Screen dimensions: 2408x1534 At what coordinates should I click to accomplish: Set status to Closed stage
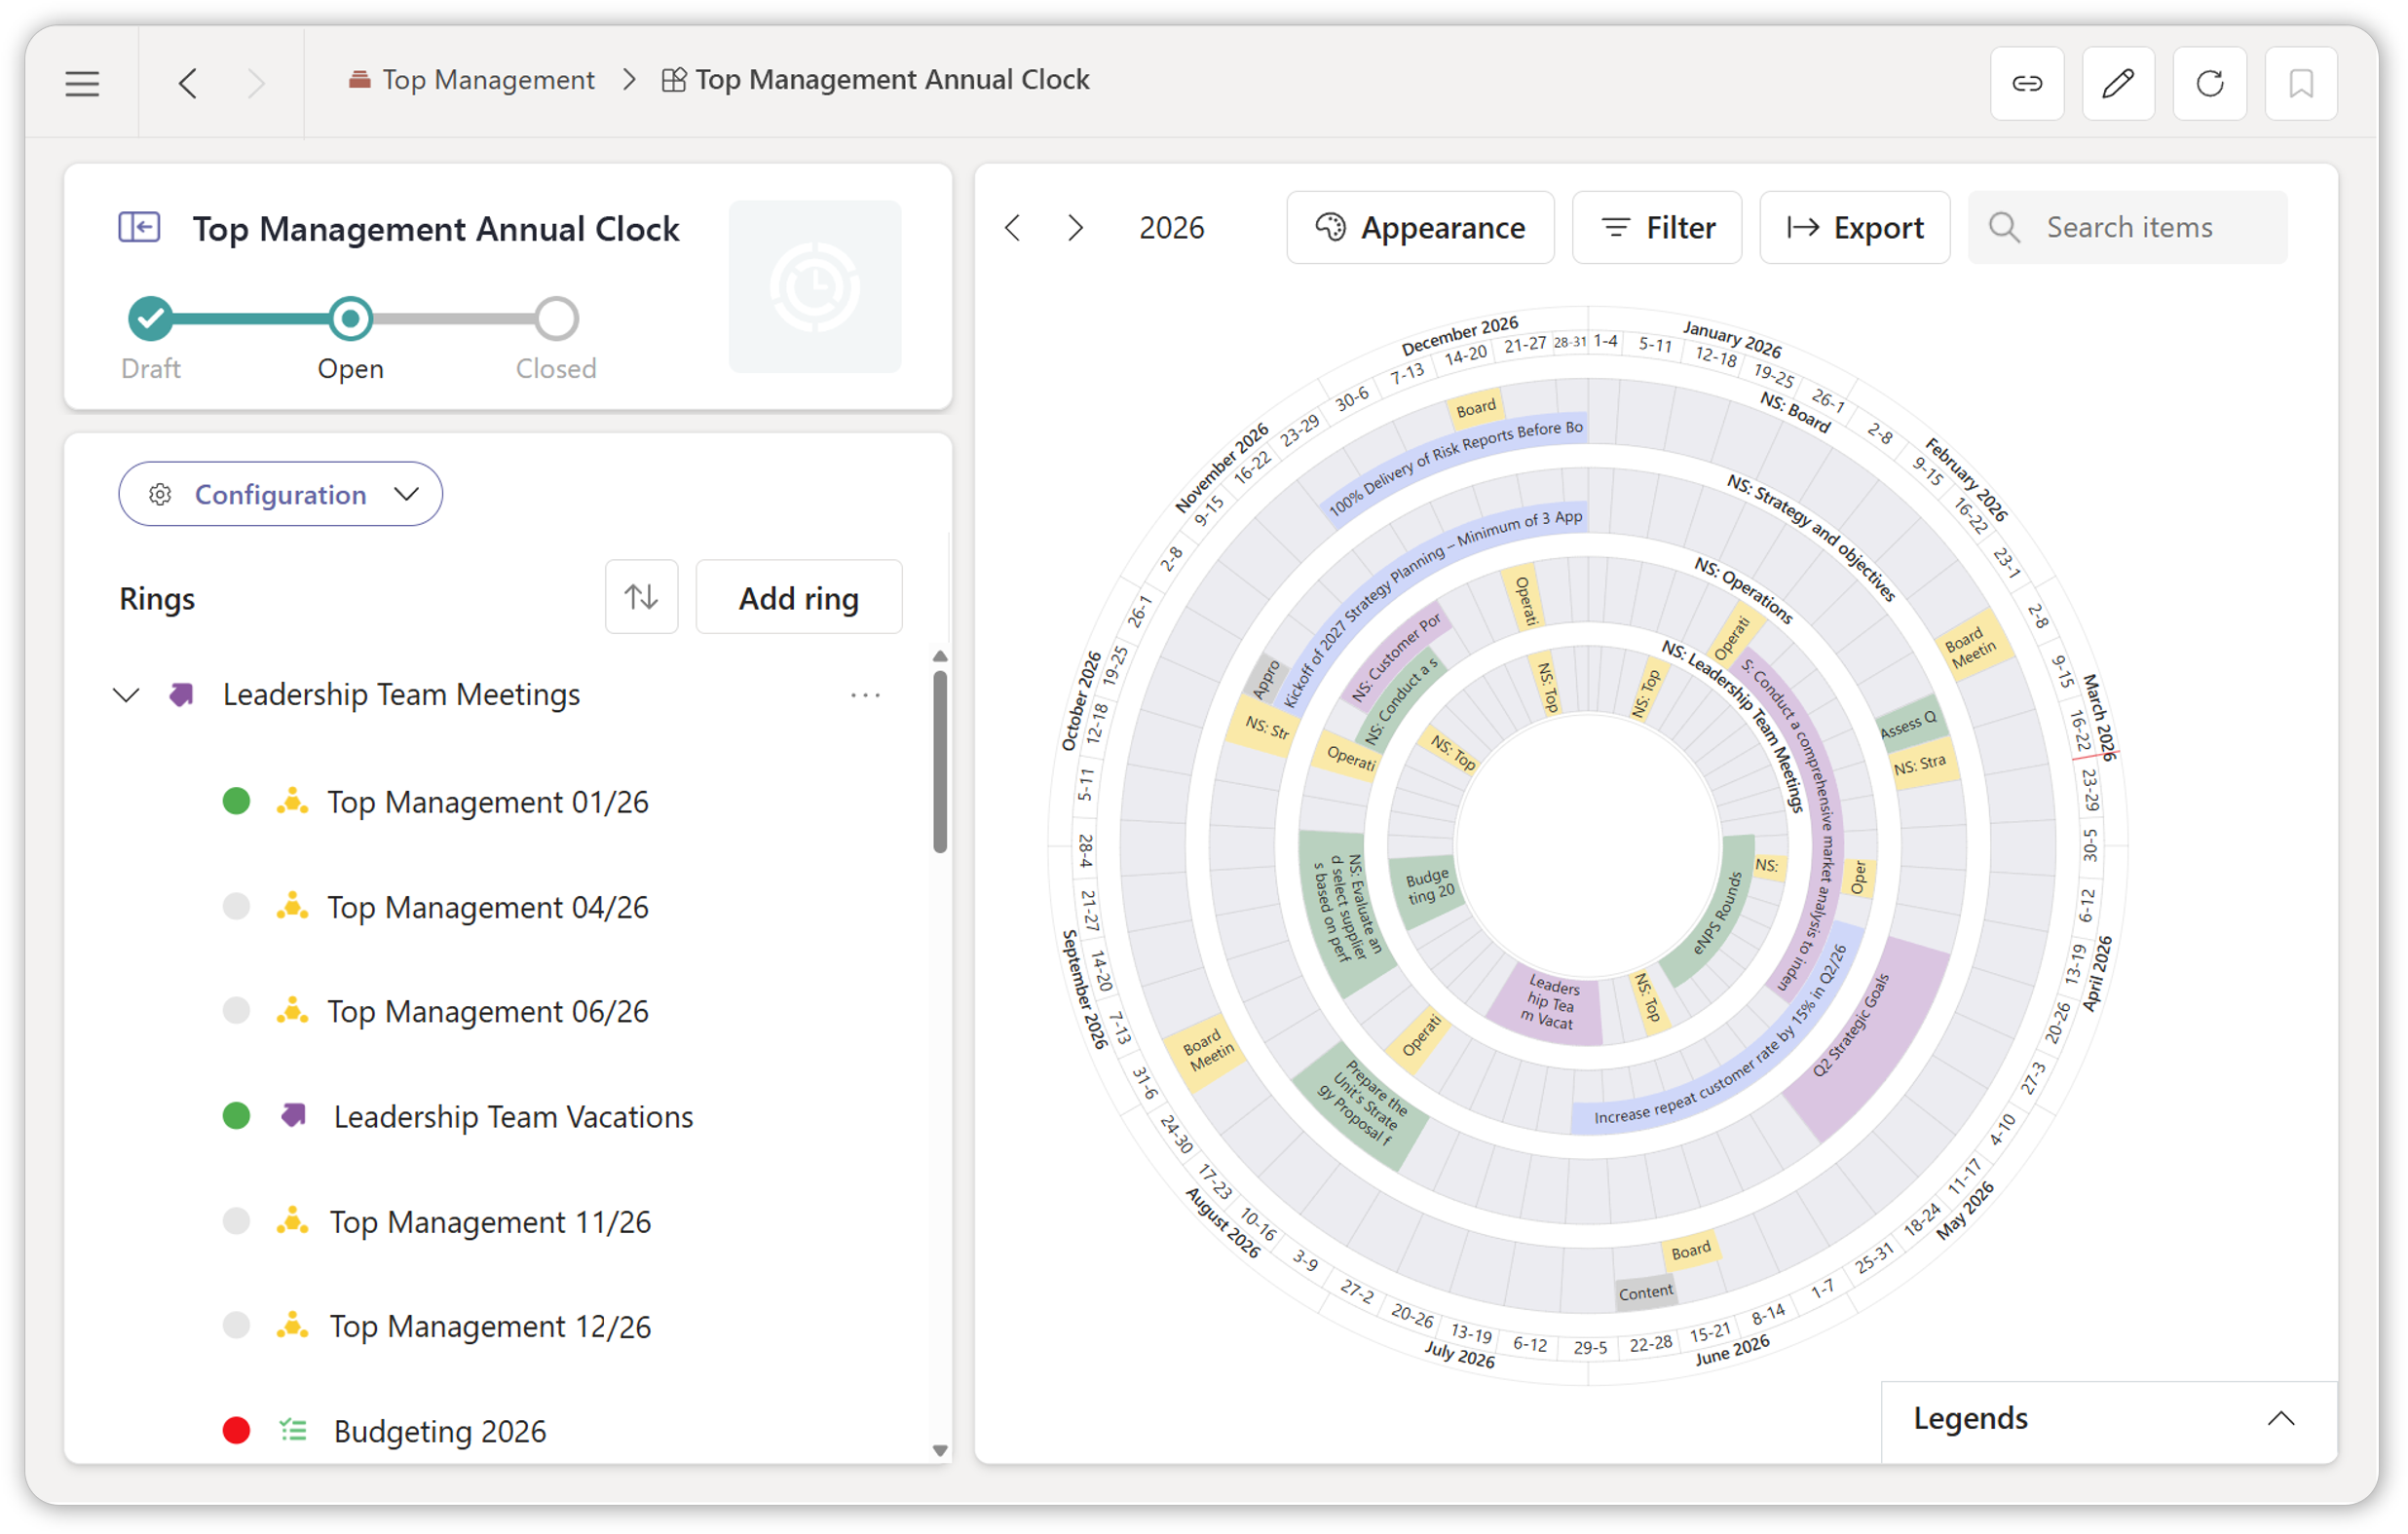pos(556,319)
